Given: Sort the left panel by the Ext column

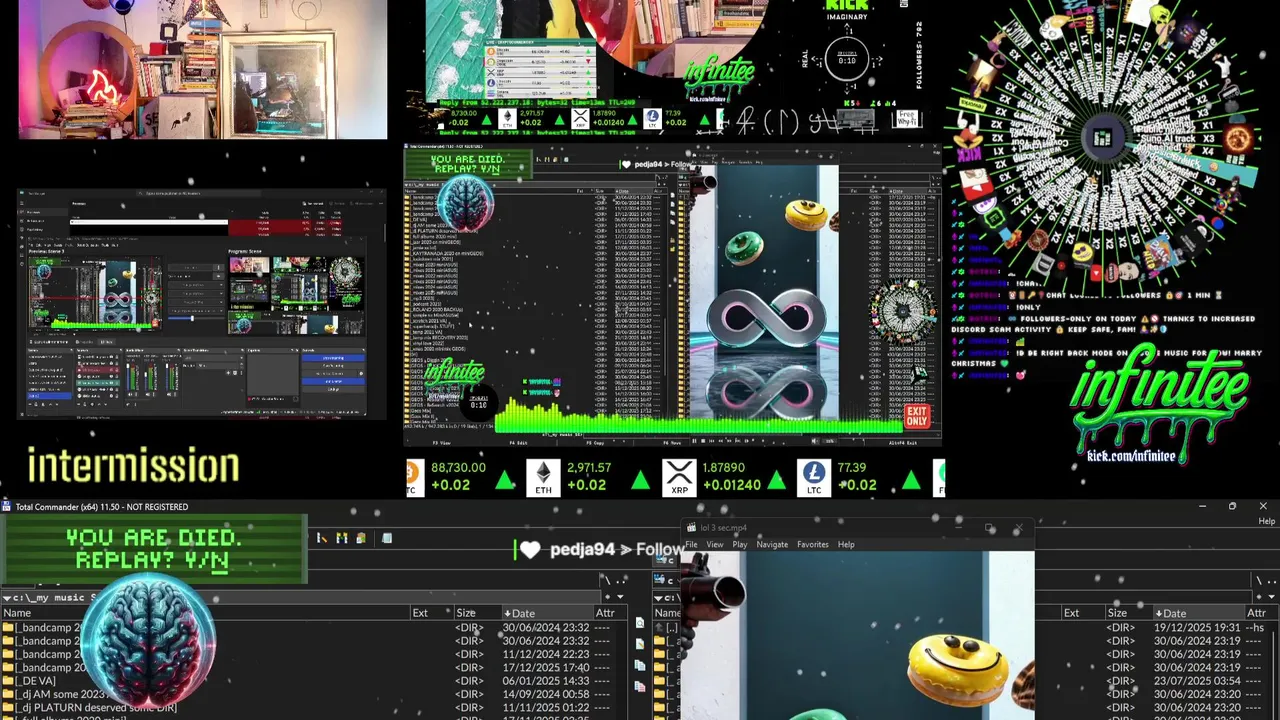Looking at the screenshot, I should pyautogui.click(x=431, y=613).
